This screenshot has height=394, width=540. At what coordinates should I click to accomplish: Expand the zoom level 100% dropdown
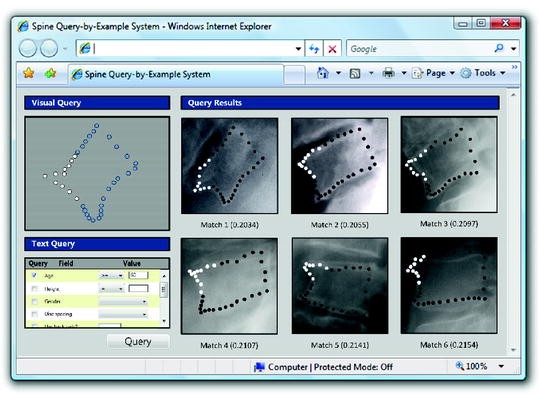[x=501, y=366]
